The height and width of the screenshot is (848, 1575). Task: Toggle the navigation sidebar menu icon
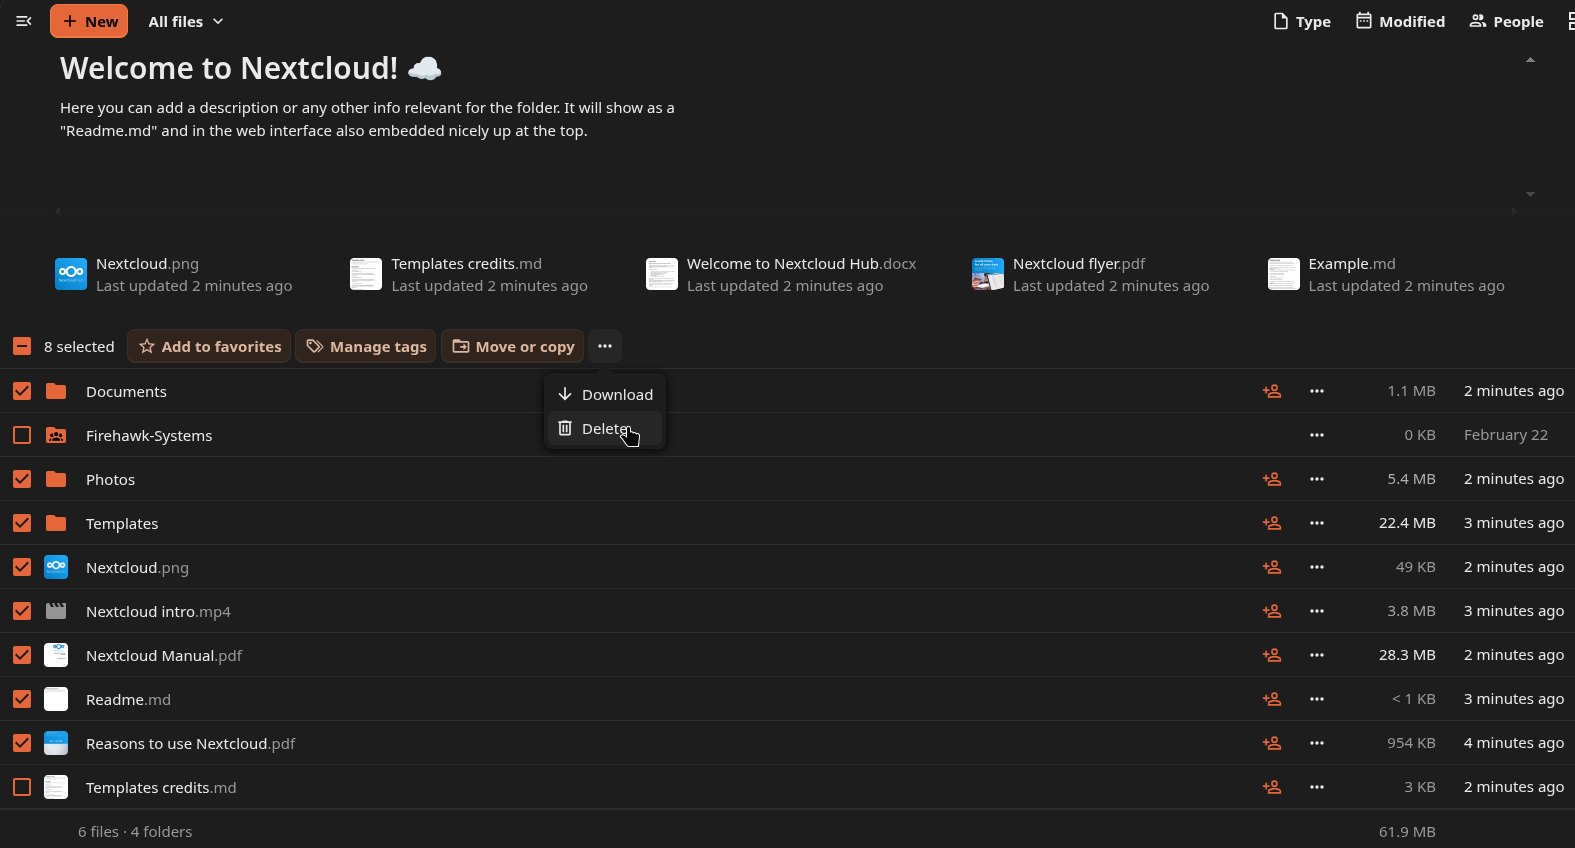pos(24,21)
